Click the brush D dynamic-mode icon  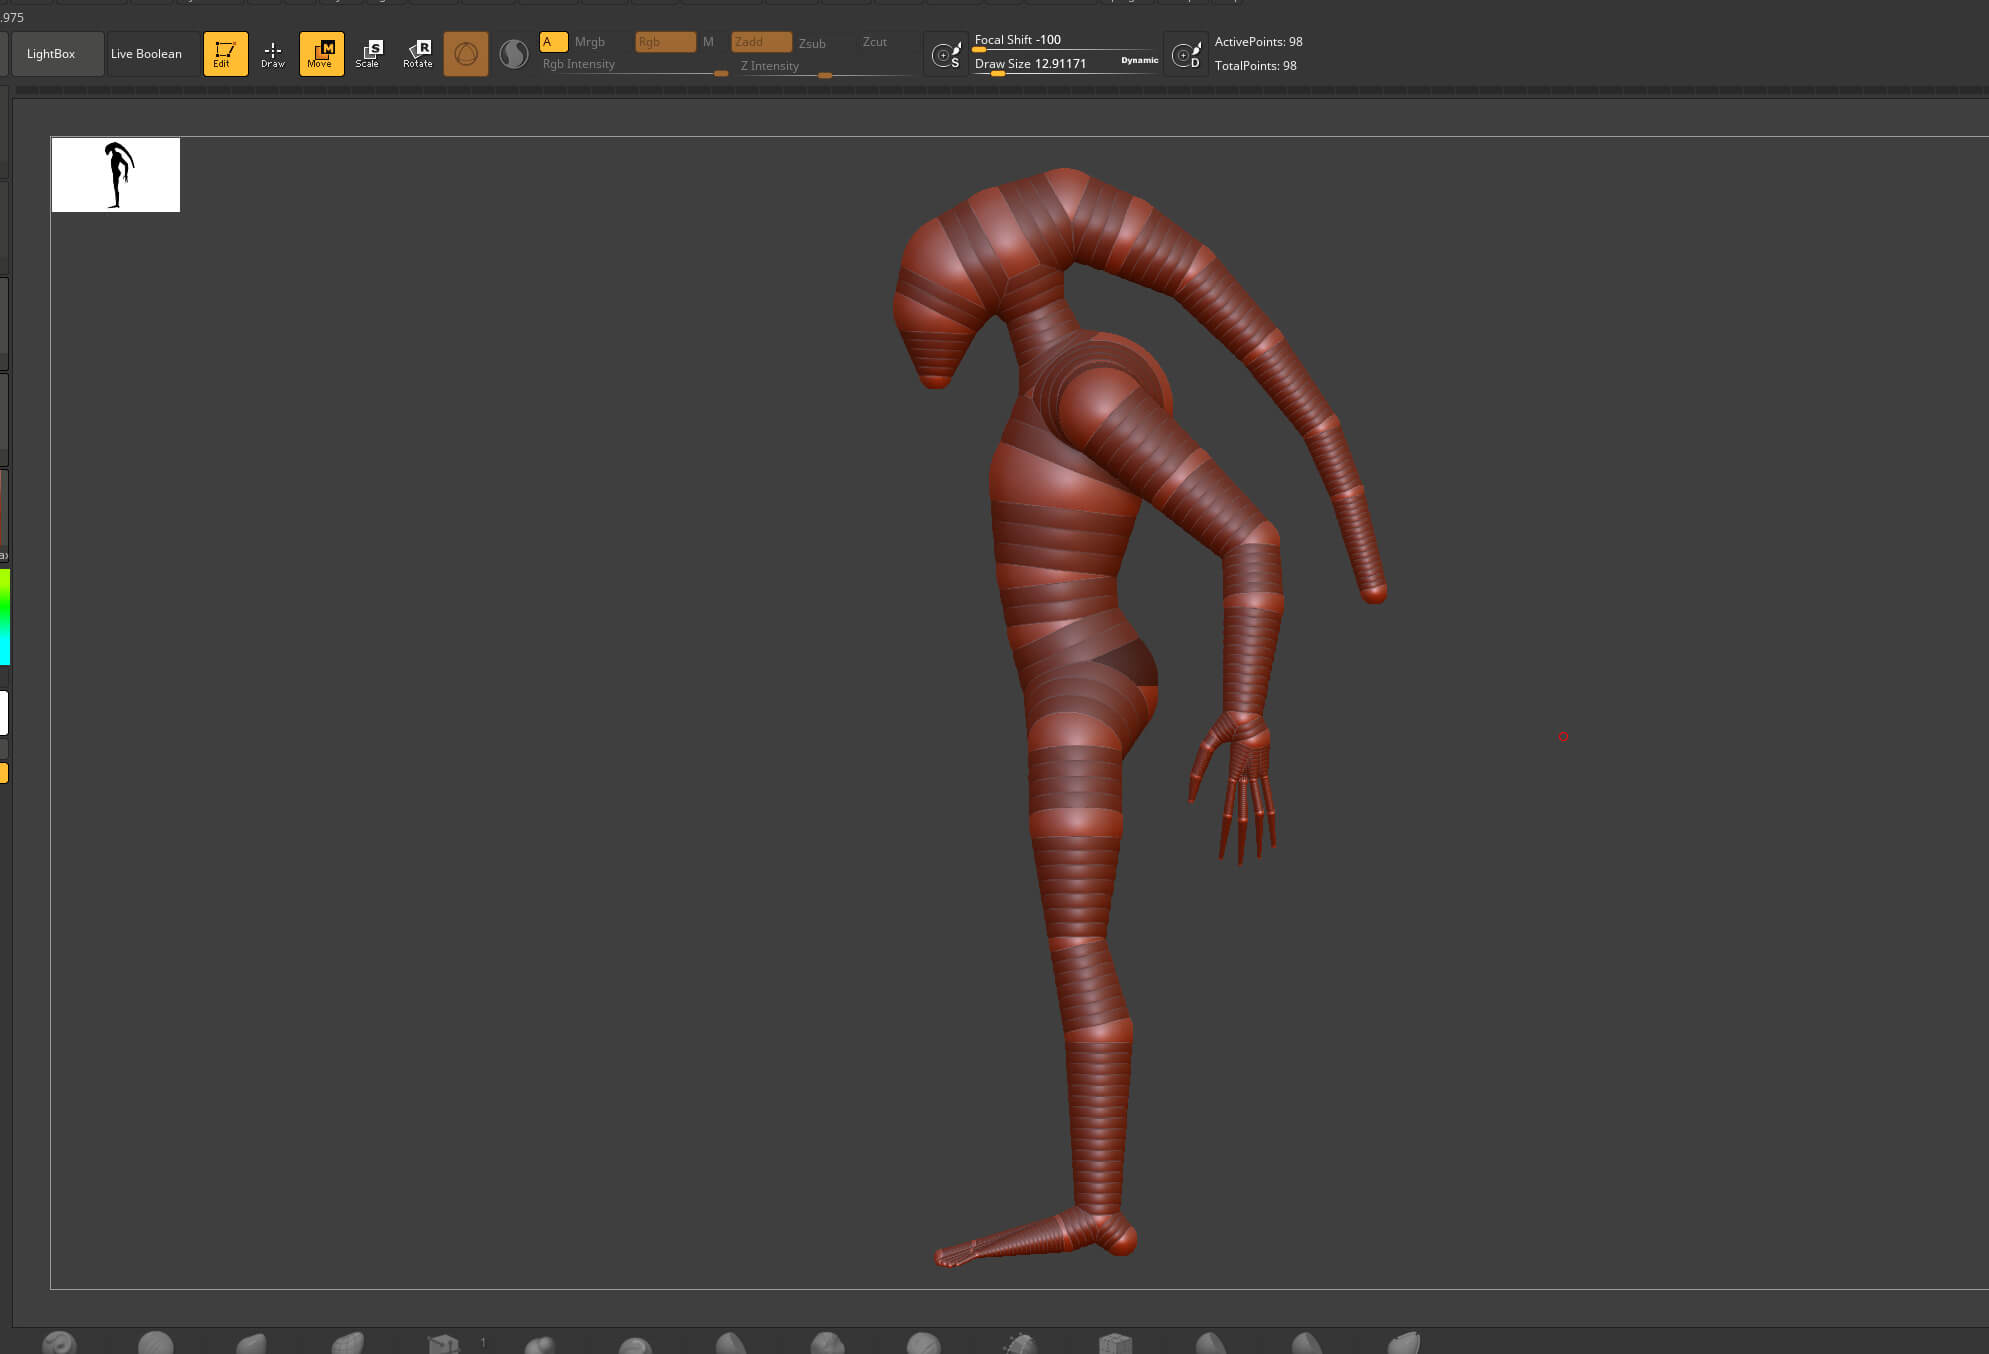click(x=1186, y=55)
